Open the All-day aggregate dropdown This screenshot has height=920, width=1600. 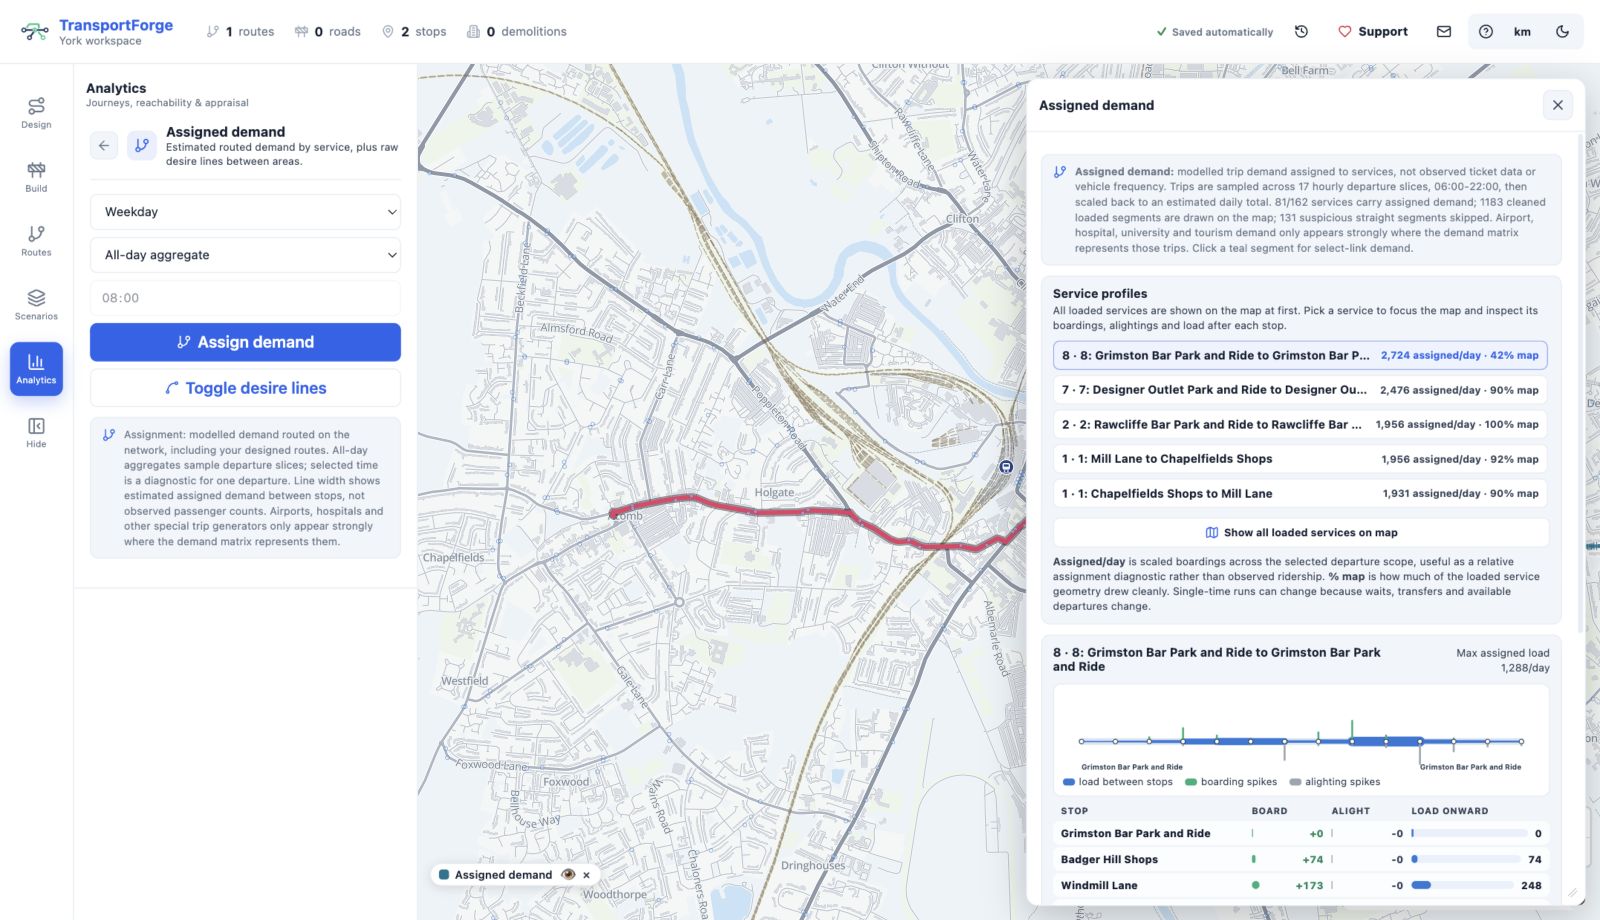[x=245, y=255]
